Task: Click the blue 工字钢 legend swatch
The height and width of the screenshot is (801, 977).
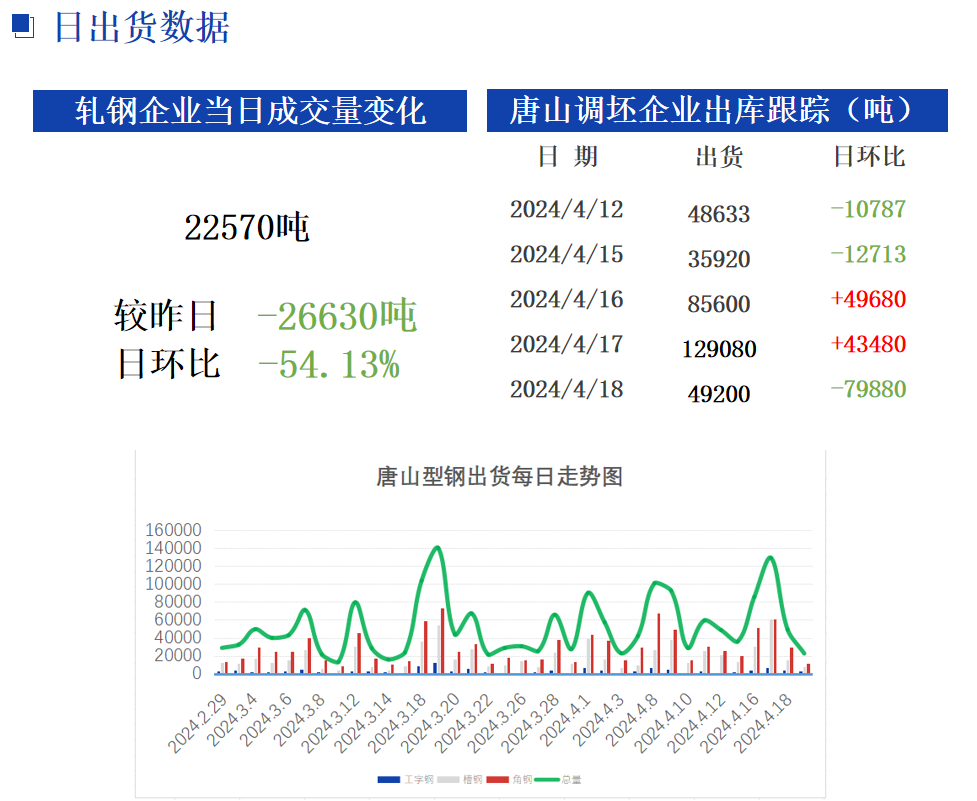Action: click(x=389, y=779)
